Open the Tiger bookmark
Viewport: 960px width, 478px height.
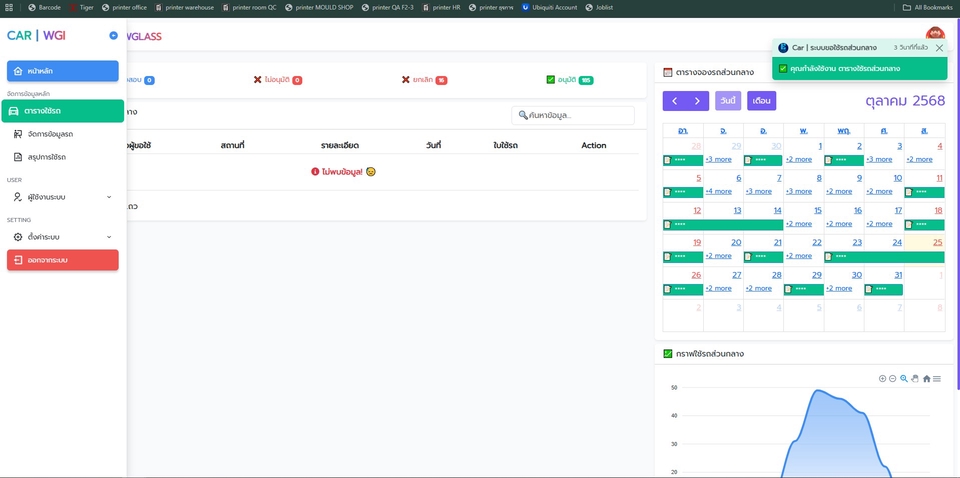click(x=81, y=7)
